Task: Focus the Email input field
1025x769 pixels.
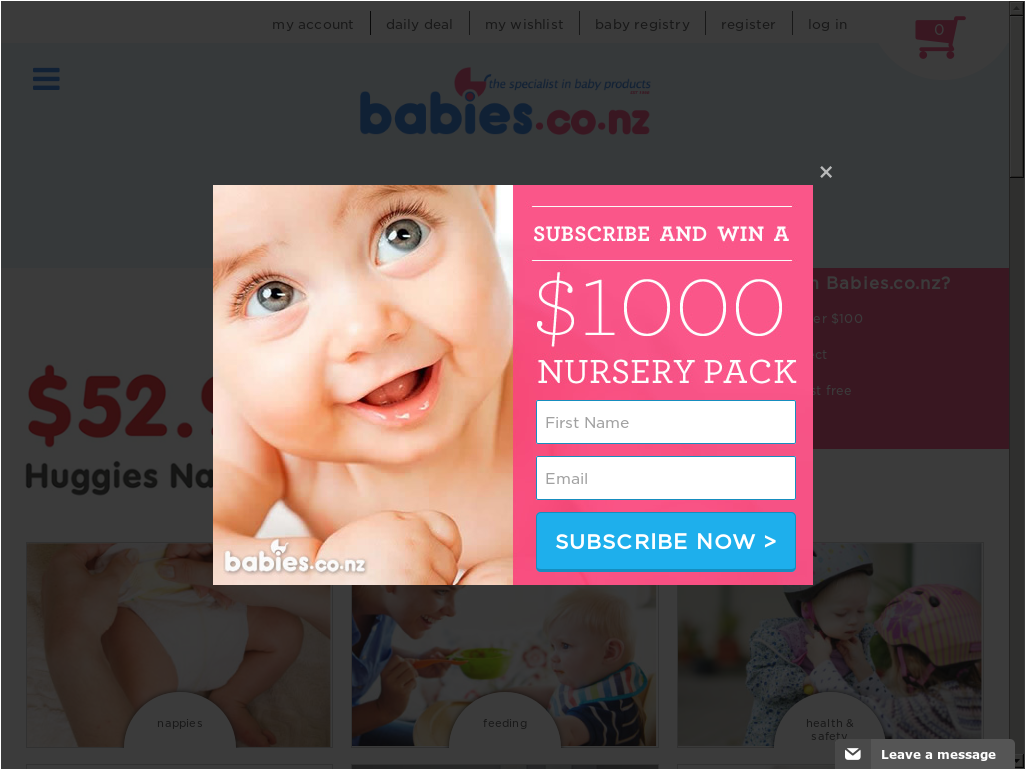Action: pos(665,478)
